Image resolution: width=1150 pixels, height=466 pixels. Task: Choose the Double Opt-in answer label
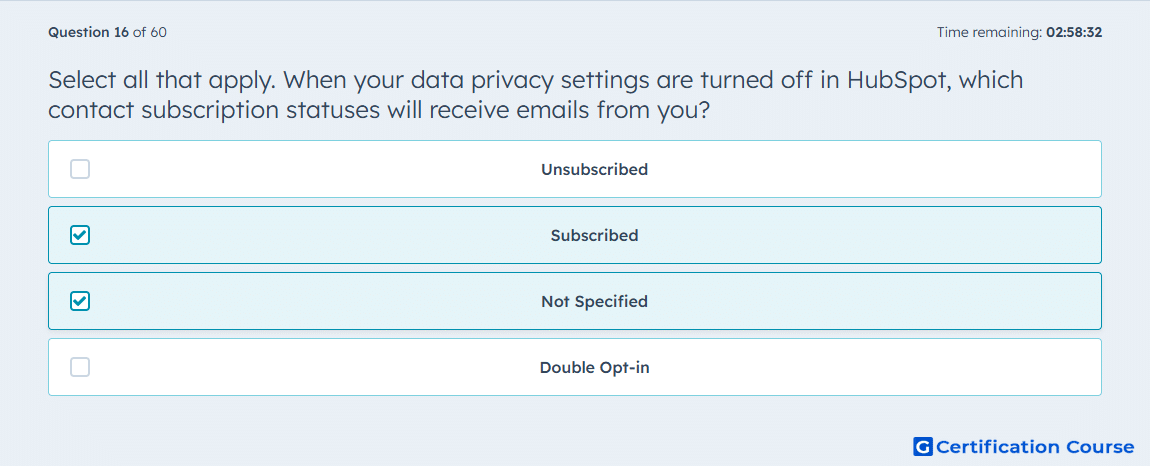point(594,368)
